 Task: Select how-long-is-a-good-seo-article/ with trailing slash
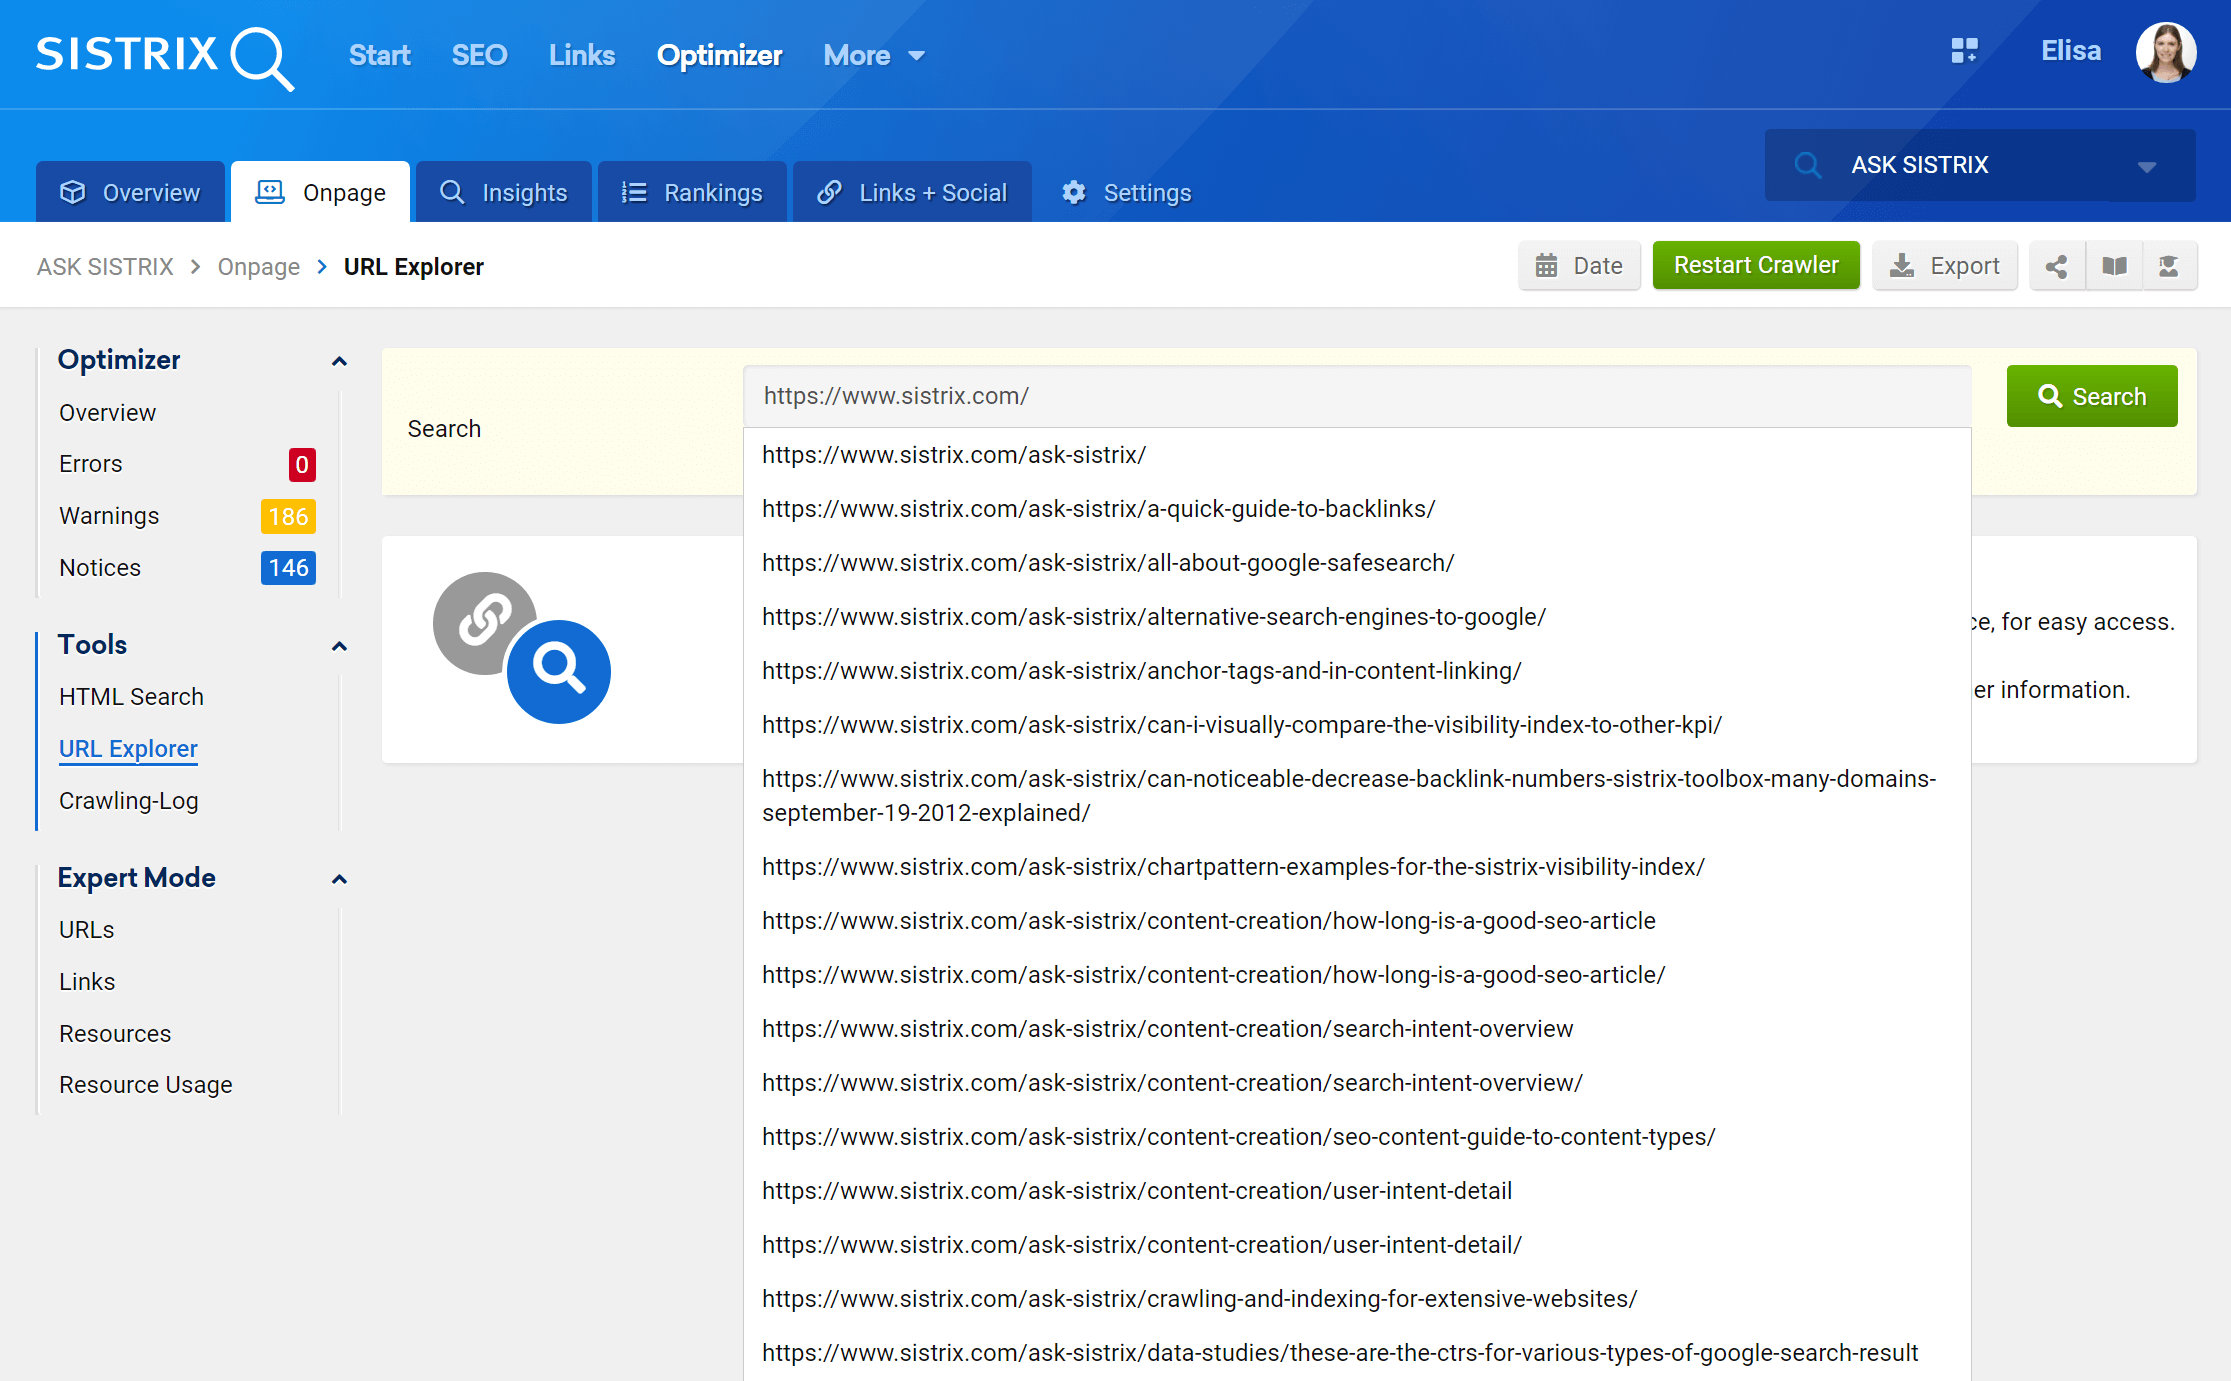1357,975
